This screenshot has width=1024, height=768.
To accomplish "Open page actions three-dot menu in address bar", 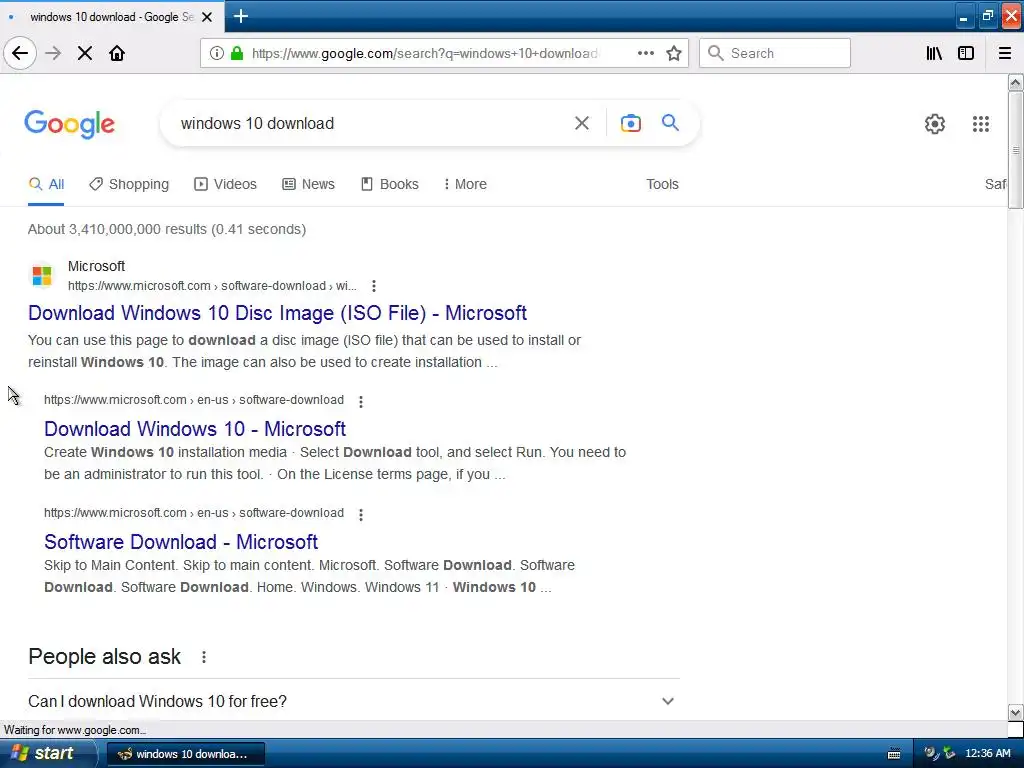I will 645,53.
